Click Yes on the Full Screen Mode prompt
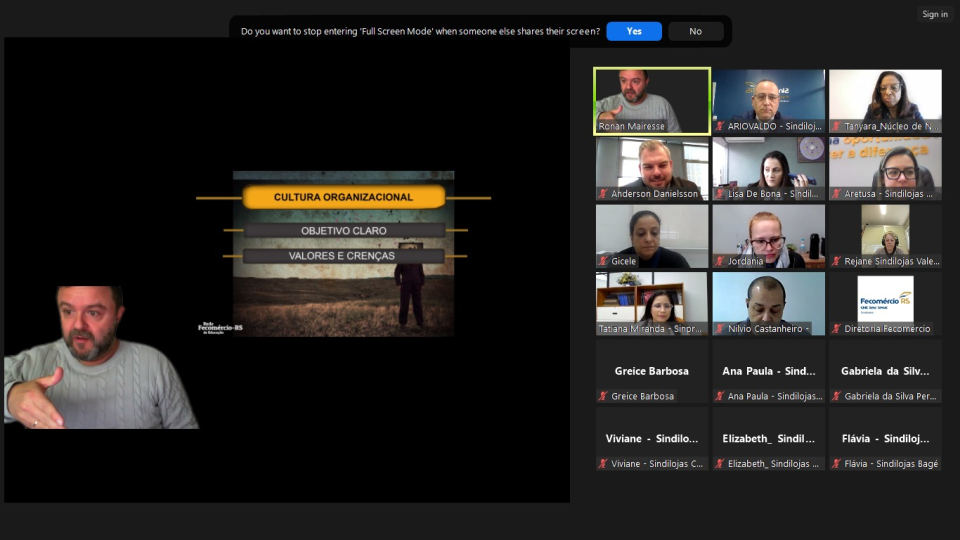Screen dimensions: 960x540 (634, 31)
